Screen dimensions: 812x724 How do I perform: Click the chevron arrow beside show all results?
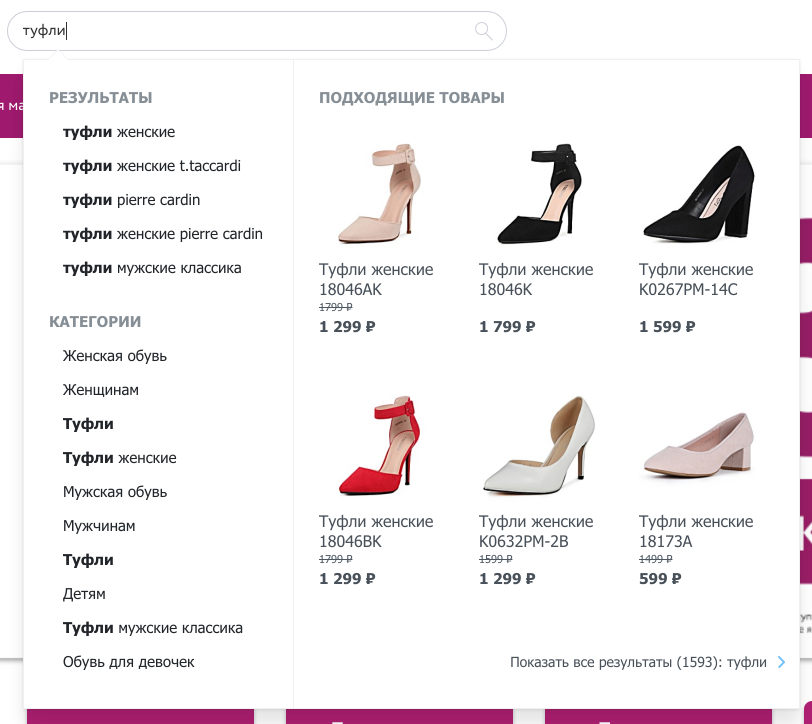781,662
